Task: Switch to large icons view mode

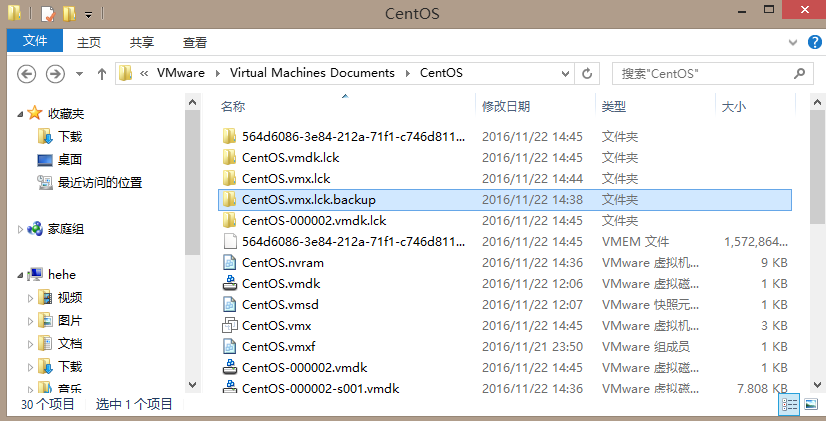Action: 810,404
